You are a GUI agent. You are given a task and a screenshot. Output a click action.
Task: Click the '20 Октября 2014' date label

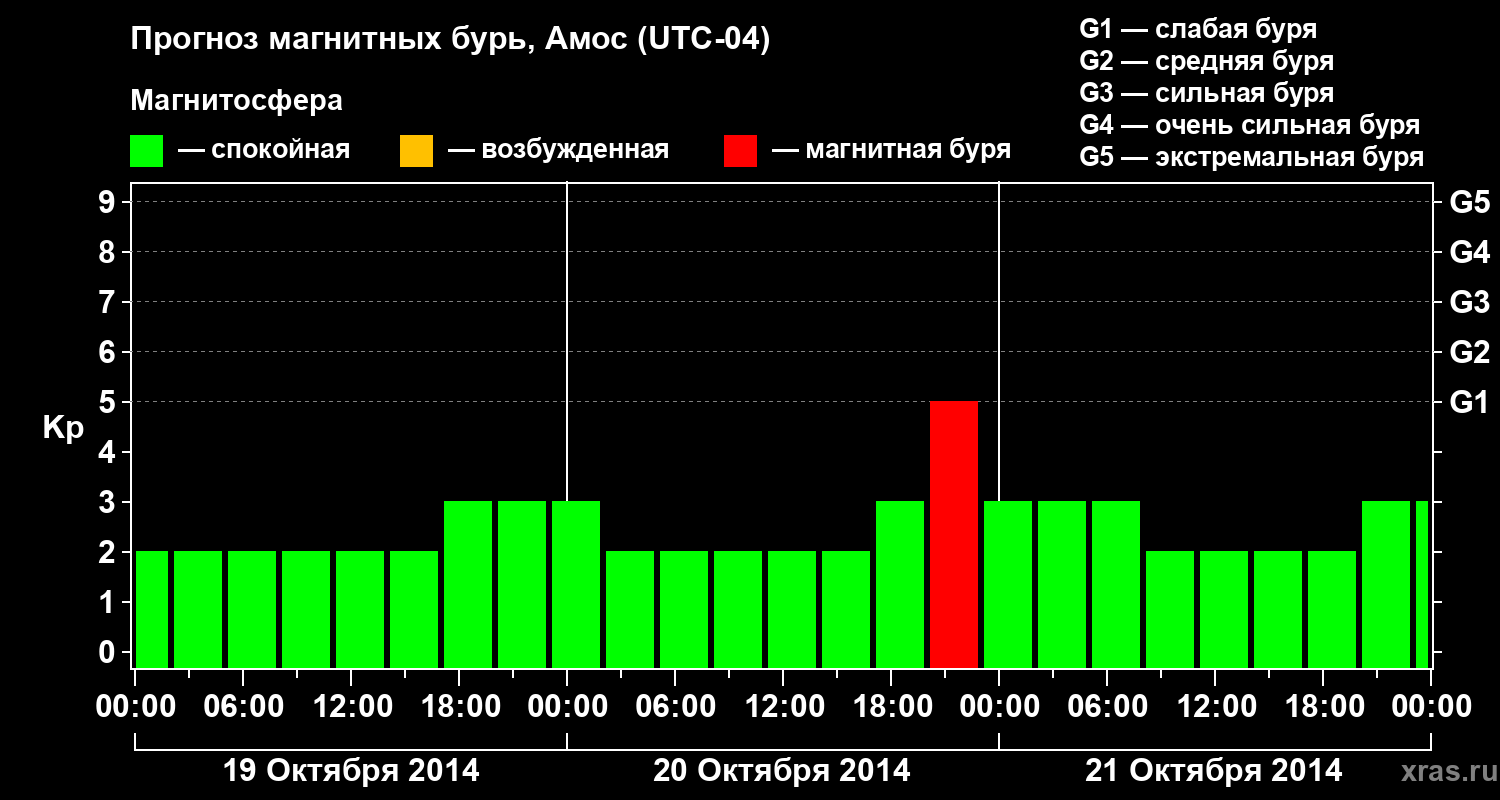pos(782,771)
